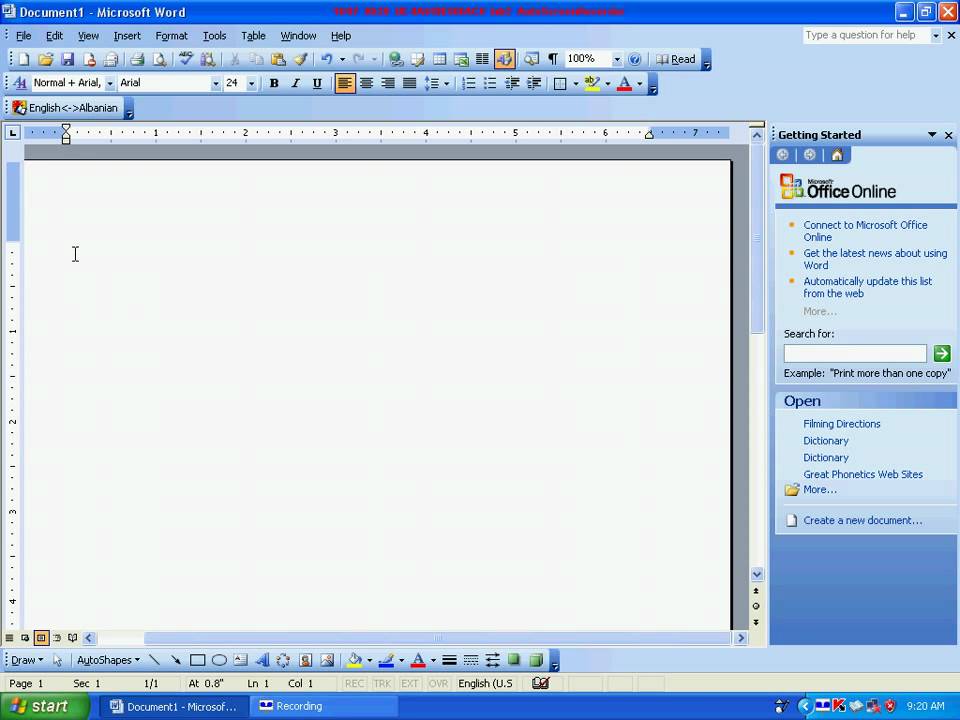960x720 pixels.
Task: Open the Insert menu
Action: click(127, 36)
